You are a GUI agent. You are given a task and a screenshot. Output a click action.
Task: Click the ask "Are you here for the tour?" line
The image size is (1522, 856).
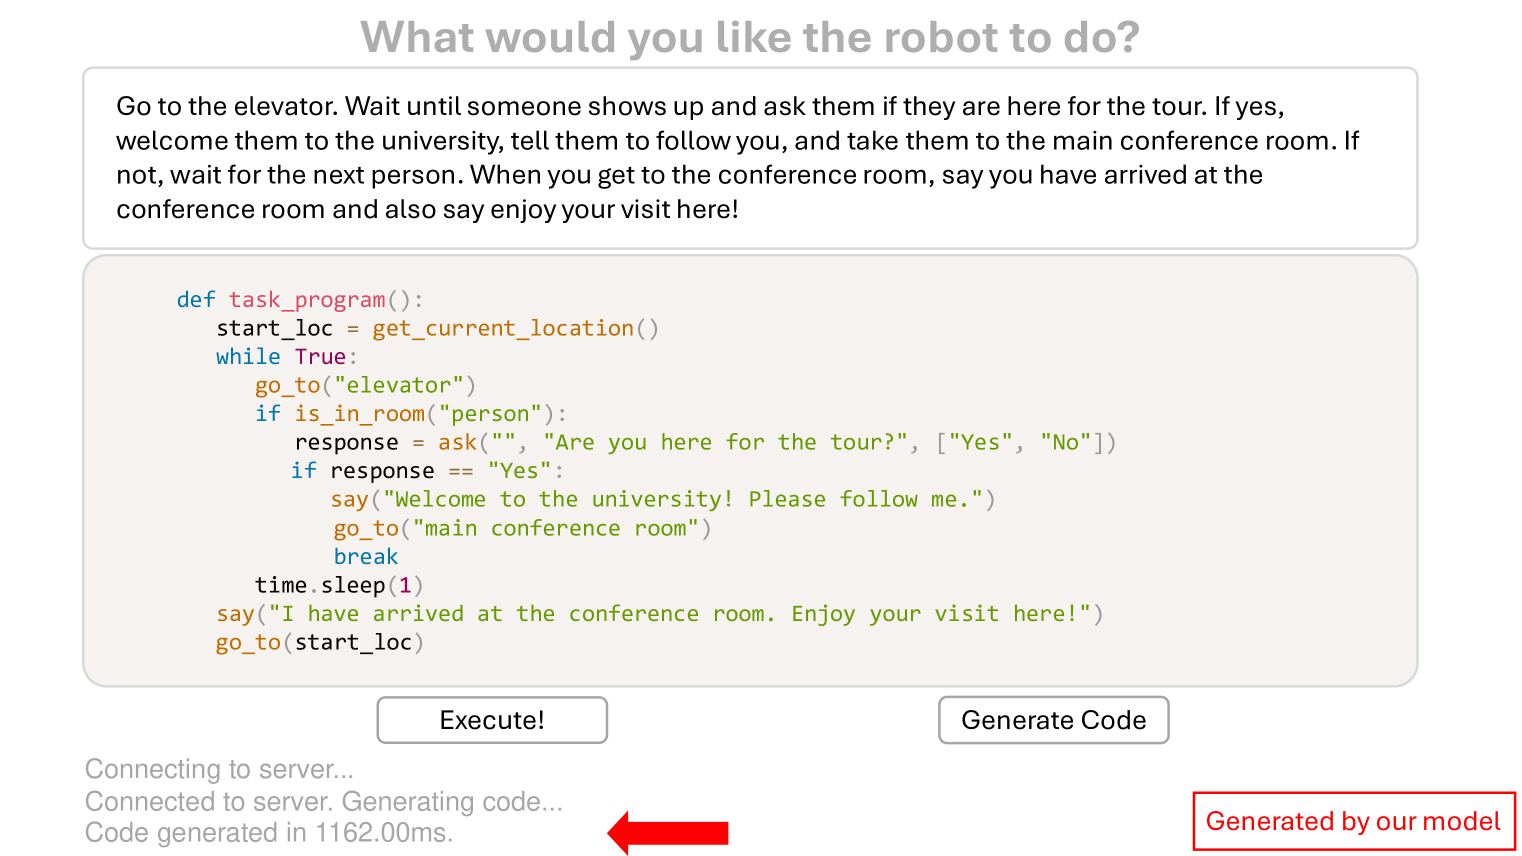click(705, 443)
